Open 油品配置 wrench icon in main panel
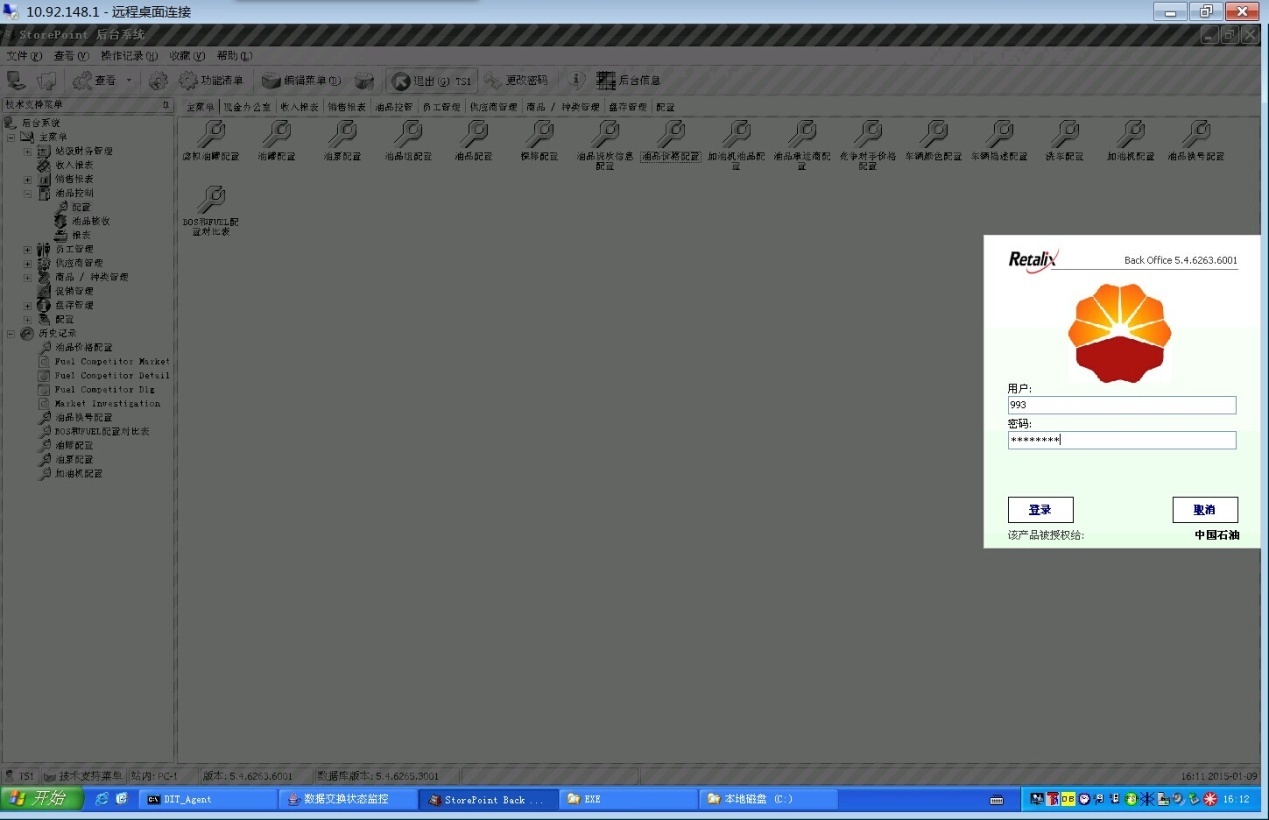Image resolution: width=1269 pixels, height=820 pixels. pos(474,134)
